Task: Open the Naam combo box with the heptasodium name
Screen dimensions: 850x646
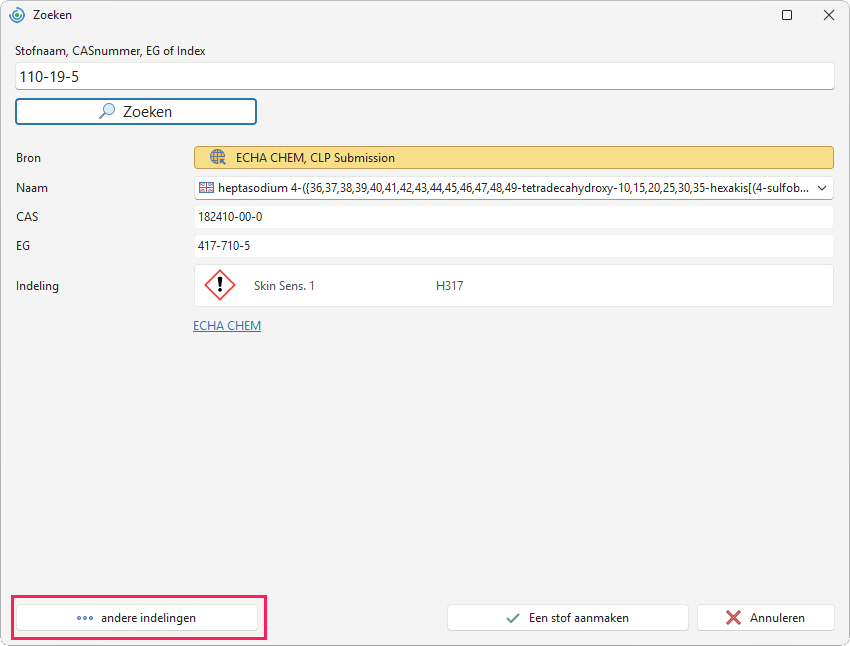Action: [x=513, y=188]
